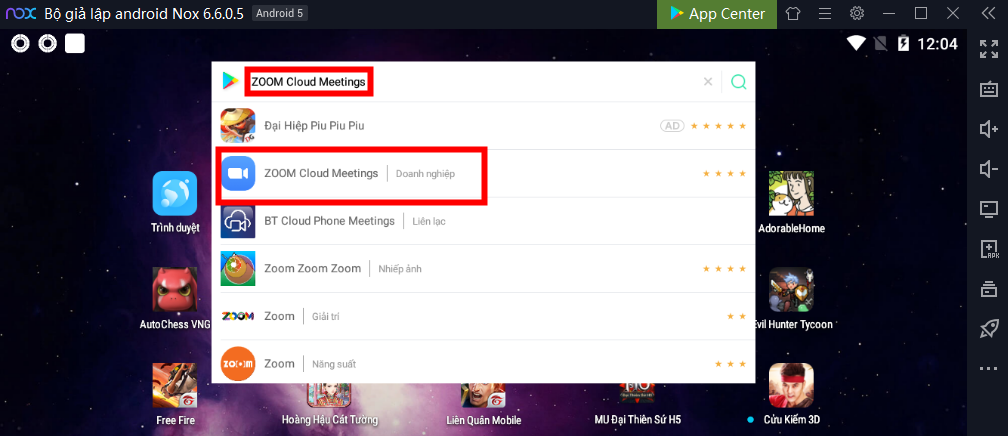Select Zoom Zoom Zoom photography result
The width and height of the screenshot is (1008, 436).
pos(483,269)
